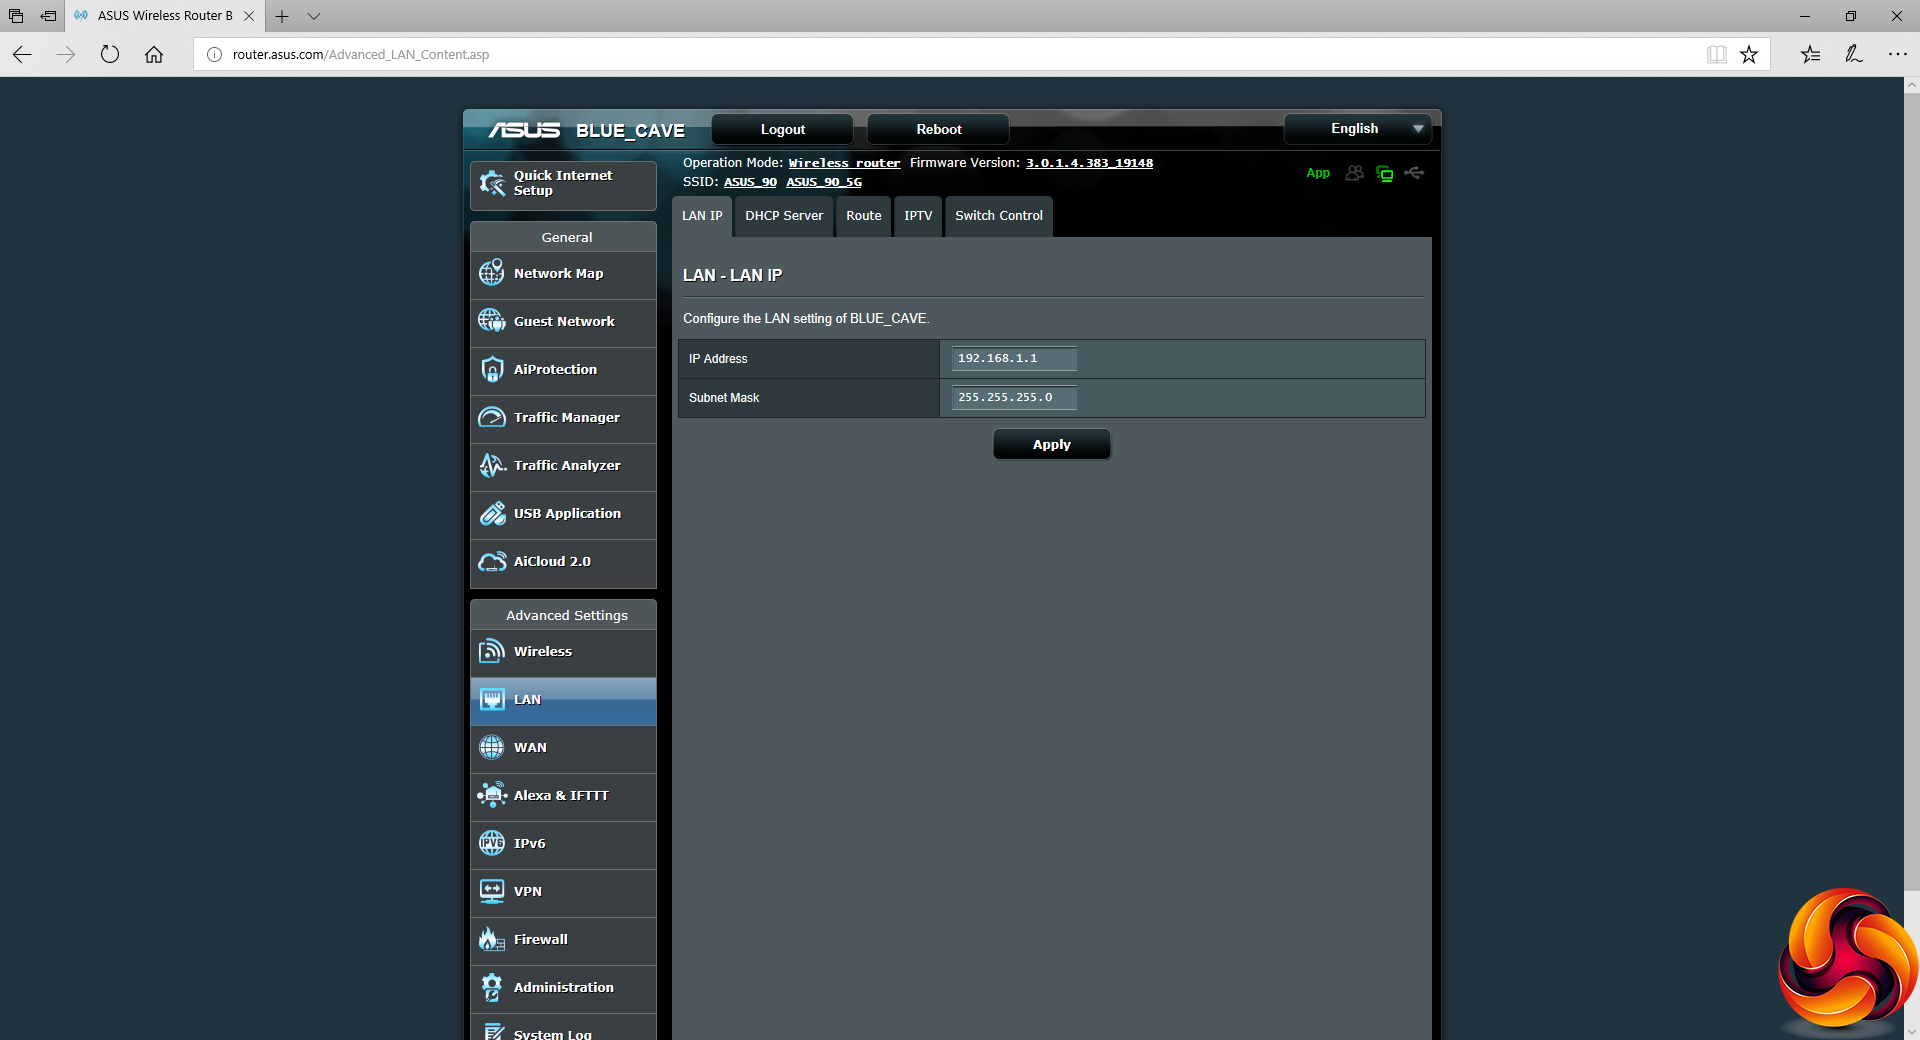Click the IP Address input field
Viewport: 1920px width, 1040px height.
tap(1013, 358)
